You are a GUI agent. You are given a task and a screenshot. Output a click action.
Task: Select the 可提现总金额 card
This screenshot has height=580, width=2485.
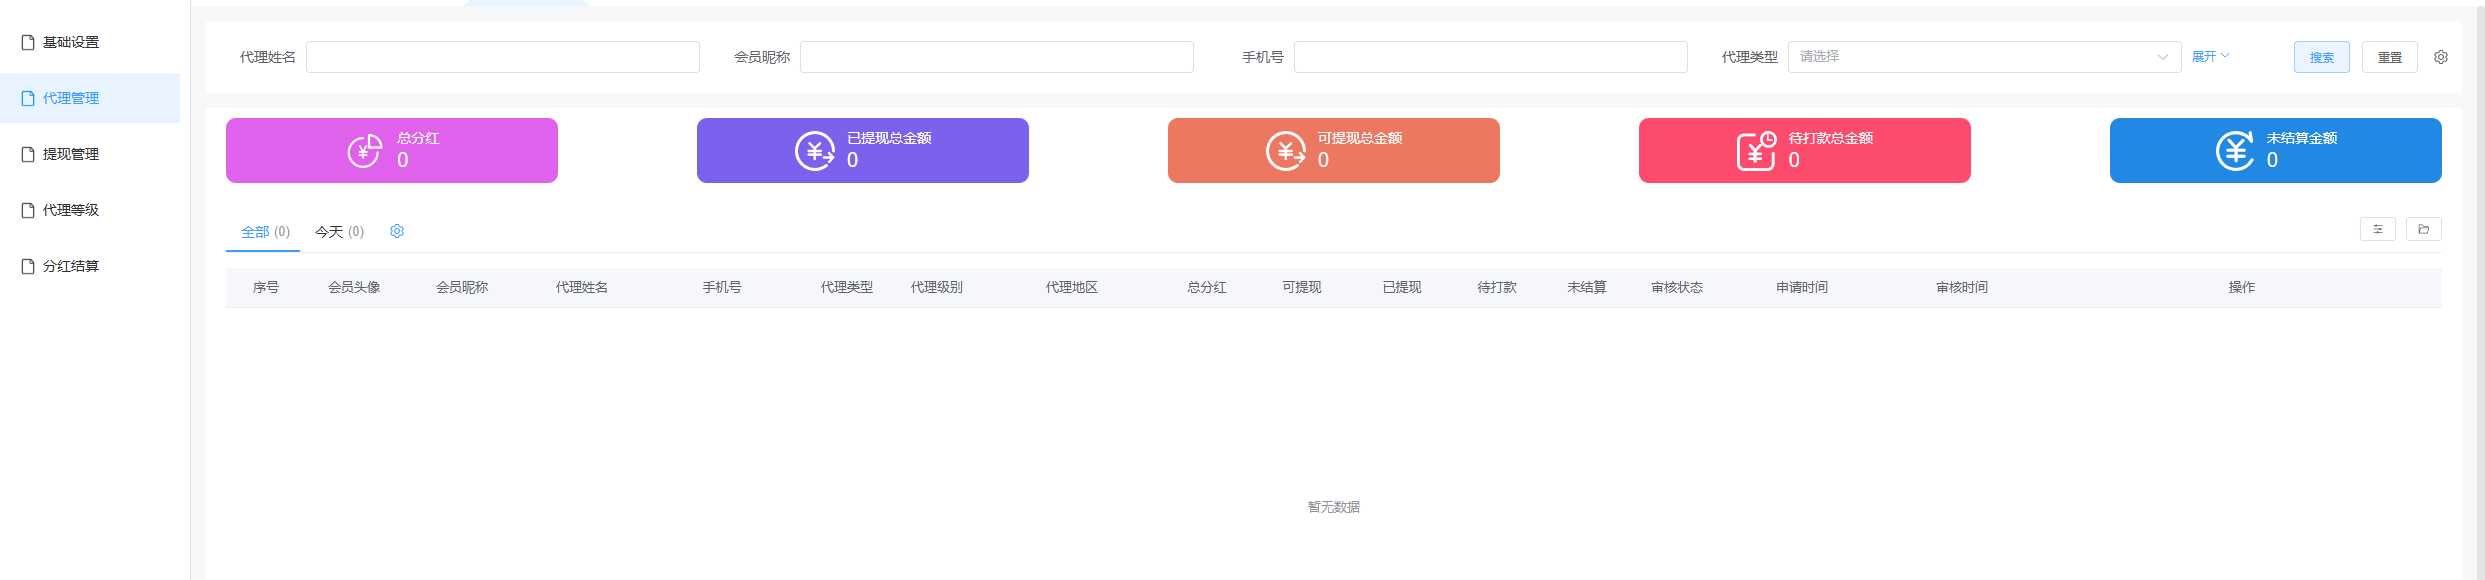[x=1334, y=150]
